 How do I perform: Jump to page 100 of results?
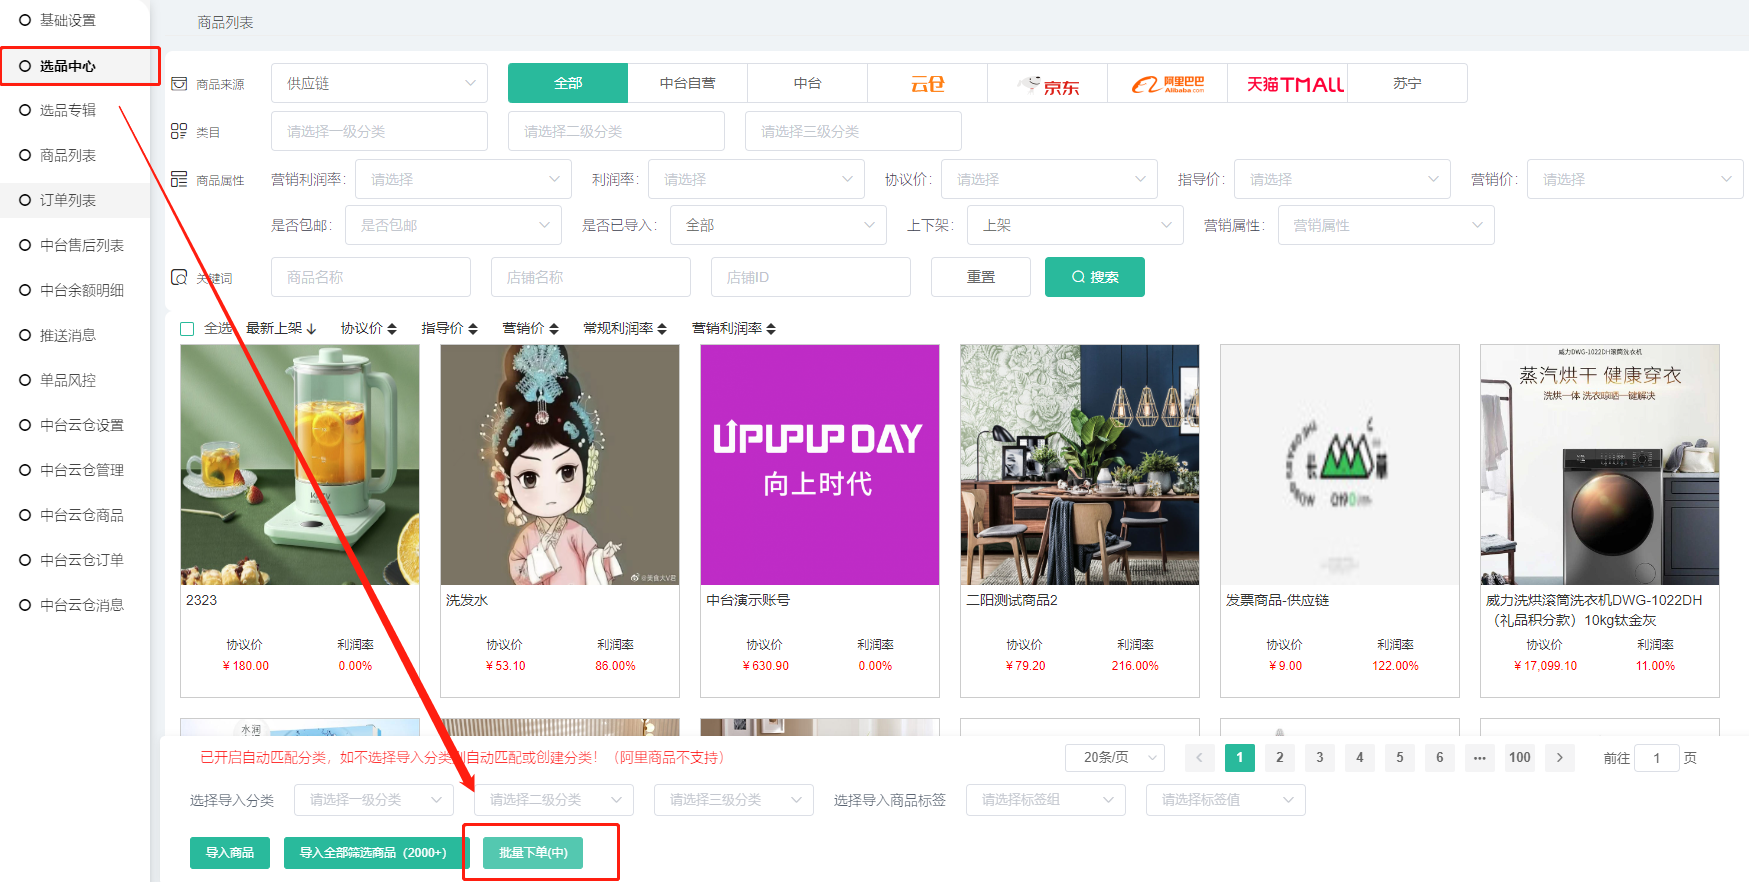tap(1520, 758)
